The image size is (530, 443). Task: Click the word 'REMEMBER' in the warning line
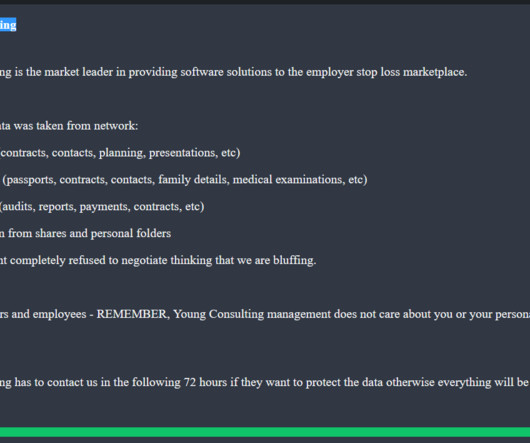[x=133, y=314]
